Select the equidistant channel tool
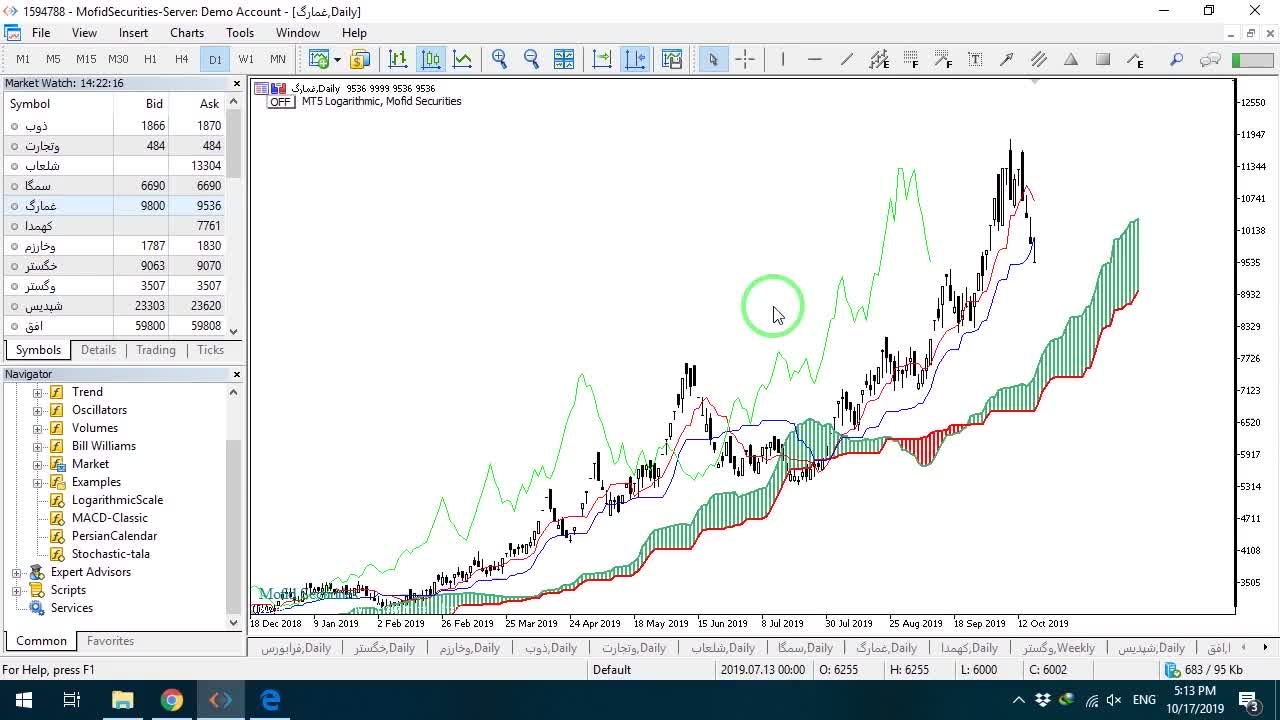The height and width of the screenshot is (720, 1280). point(879,60)
